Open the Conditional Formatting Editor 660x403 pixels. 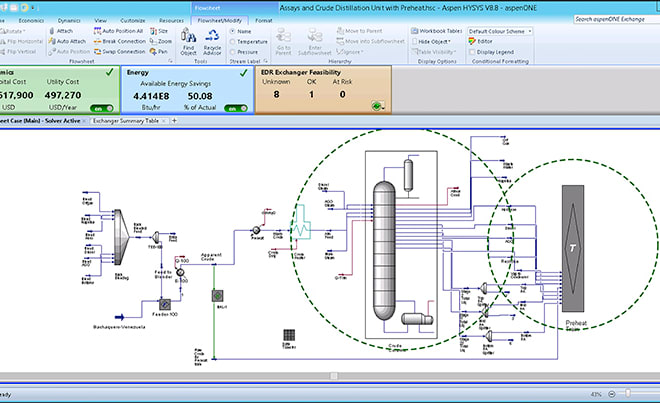[x=480, y=41]
